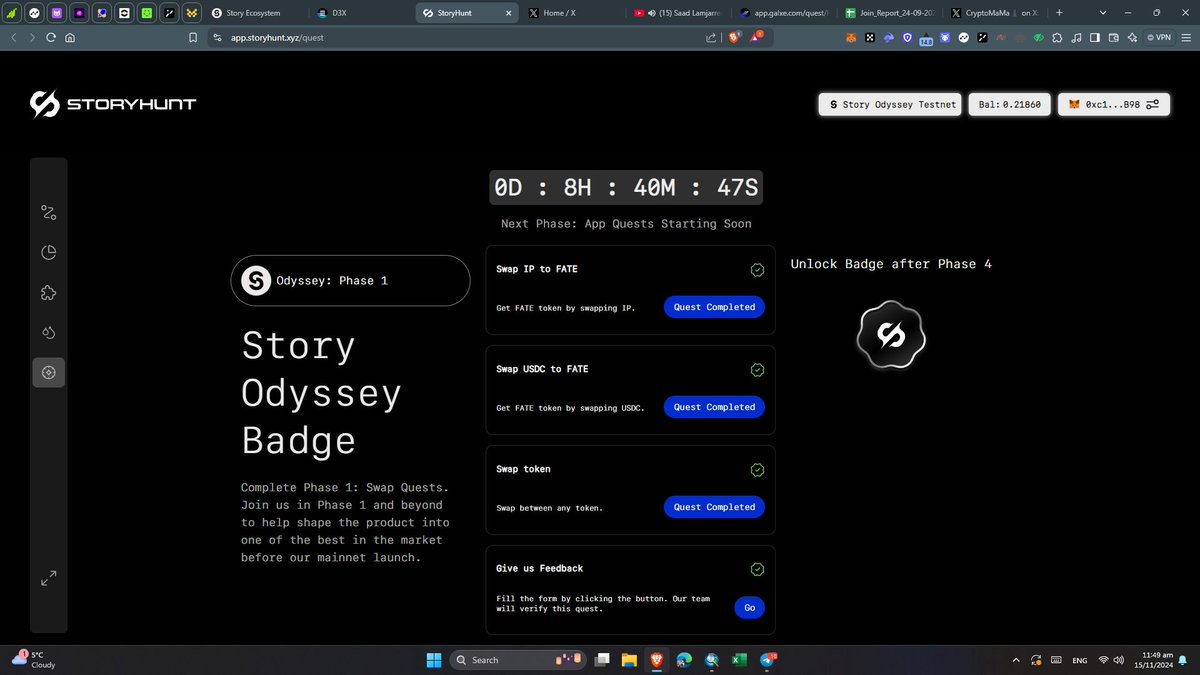Switch to the Home / X tab
The height and width of the screenshot is (675, 1200).
pos(570,13)
